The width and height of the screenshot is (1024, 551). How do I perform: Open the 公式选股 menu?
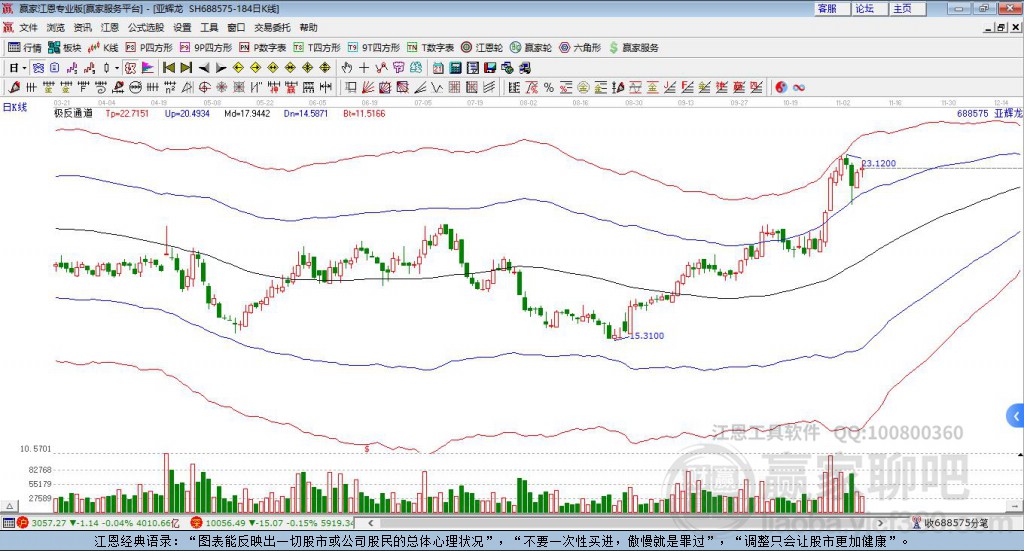(146, 27)
